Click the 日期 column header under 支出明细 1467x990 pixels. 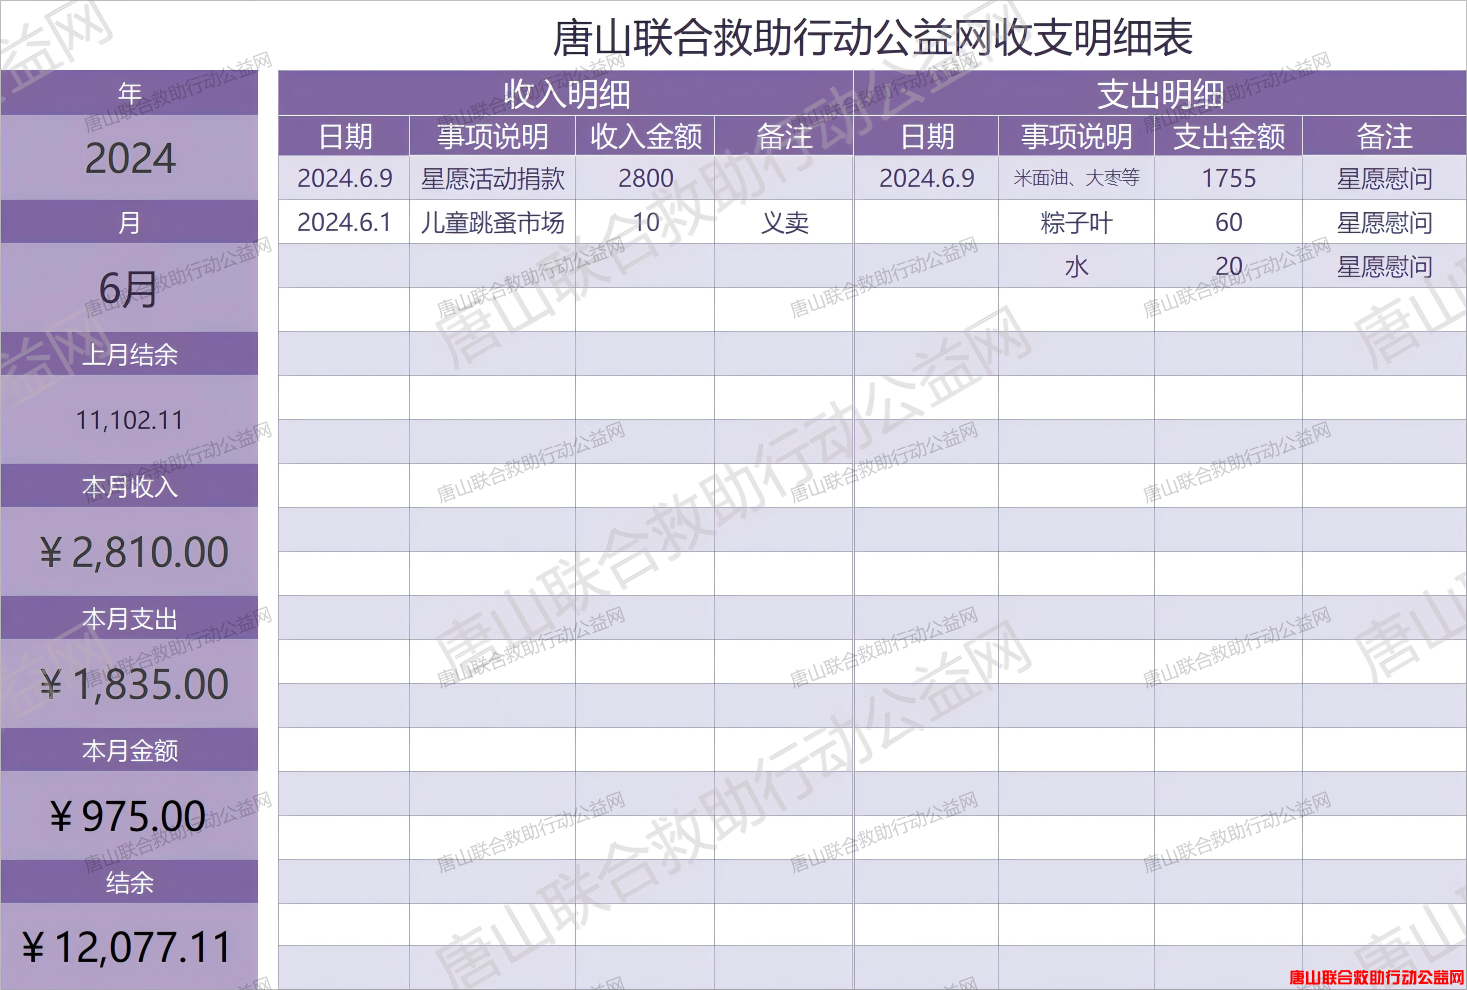click(x=926, y=136)
